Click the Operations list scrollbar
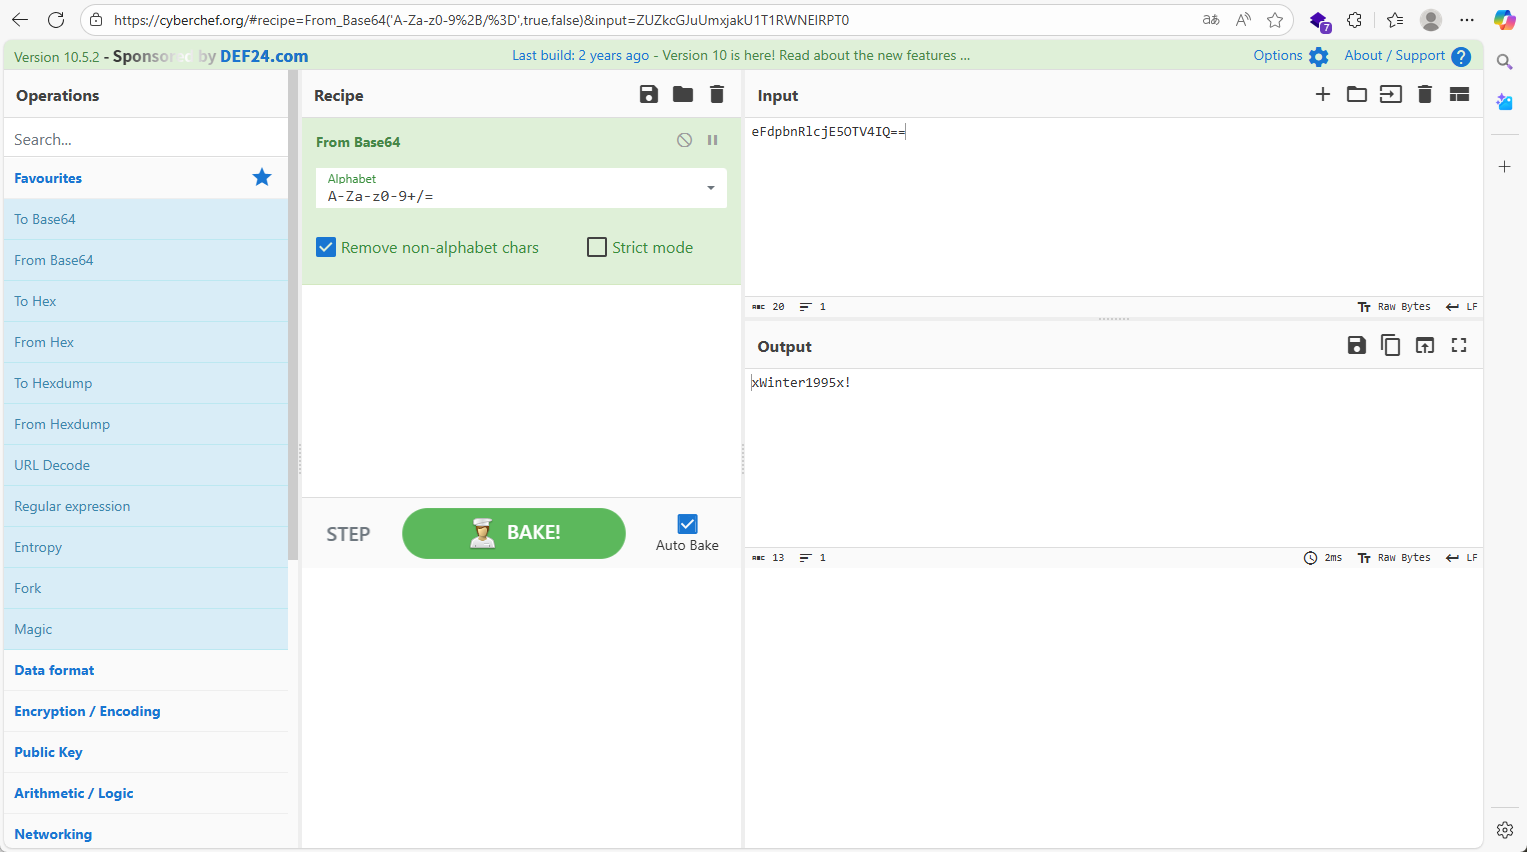1527x852 pixels. coord(293,315)
